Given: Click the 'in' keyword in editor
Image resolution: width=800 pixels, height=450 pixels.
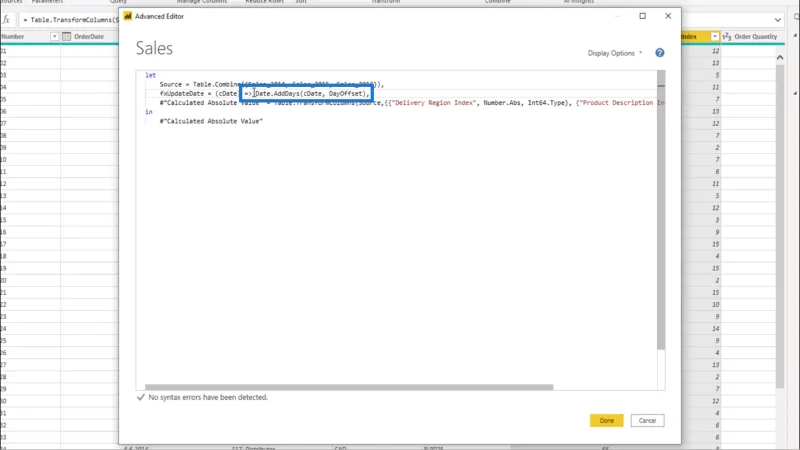Looking at the screenshot, I should 148,112.
